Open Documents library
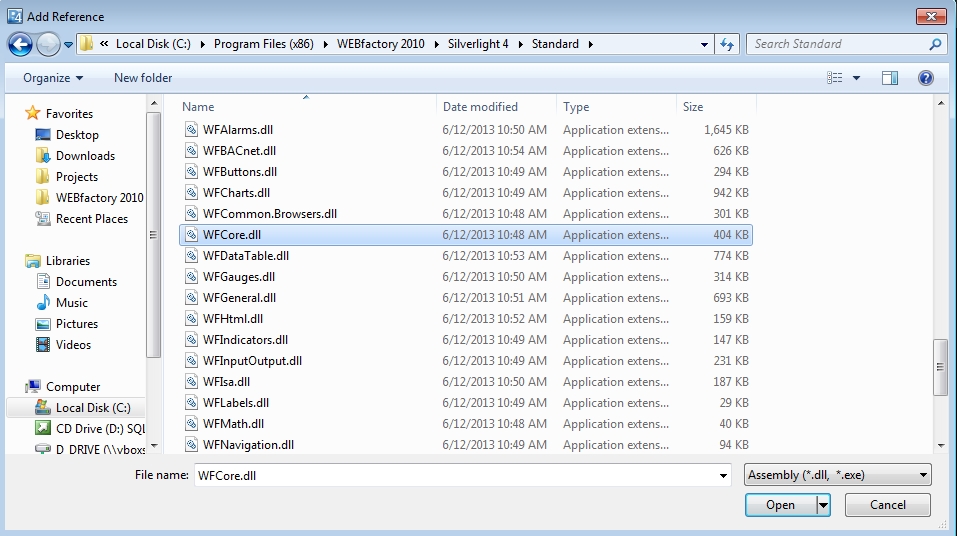This screenshot has width=957, height=536. tap(87, 281)
